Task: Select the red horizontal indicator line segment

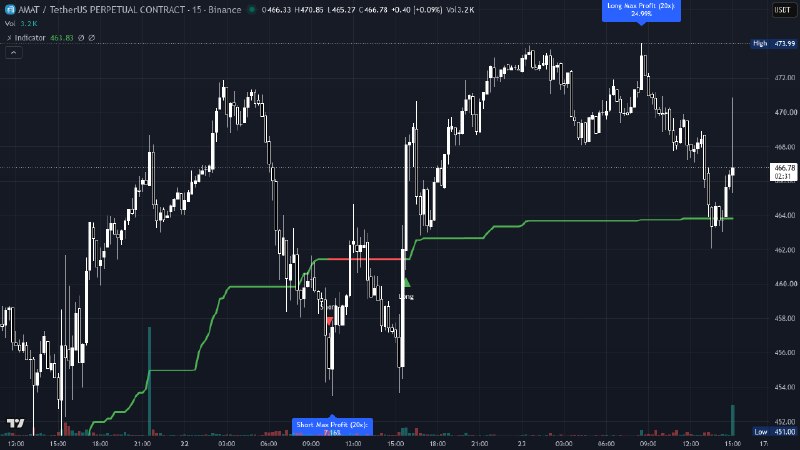Action: click(x=365, y=259)
